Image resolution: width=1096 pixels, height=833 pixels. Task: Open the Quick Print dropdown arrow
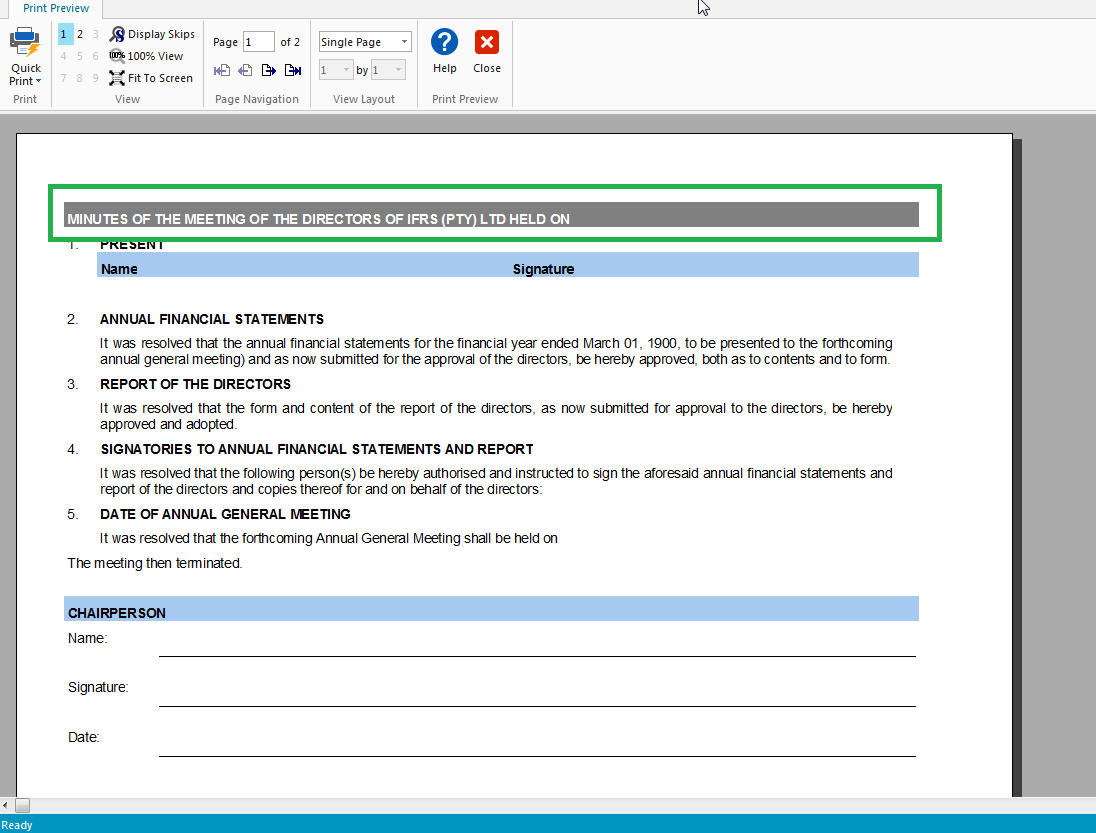38,81
